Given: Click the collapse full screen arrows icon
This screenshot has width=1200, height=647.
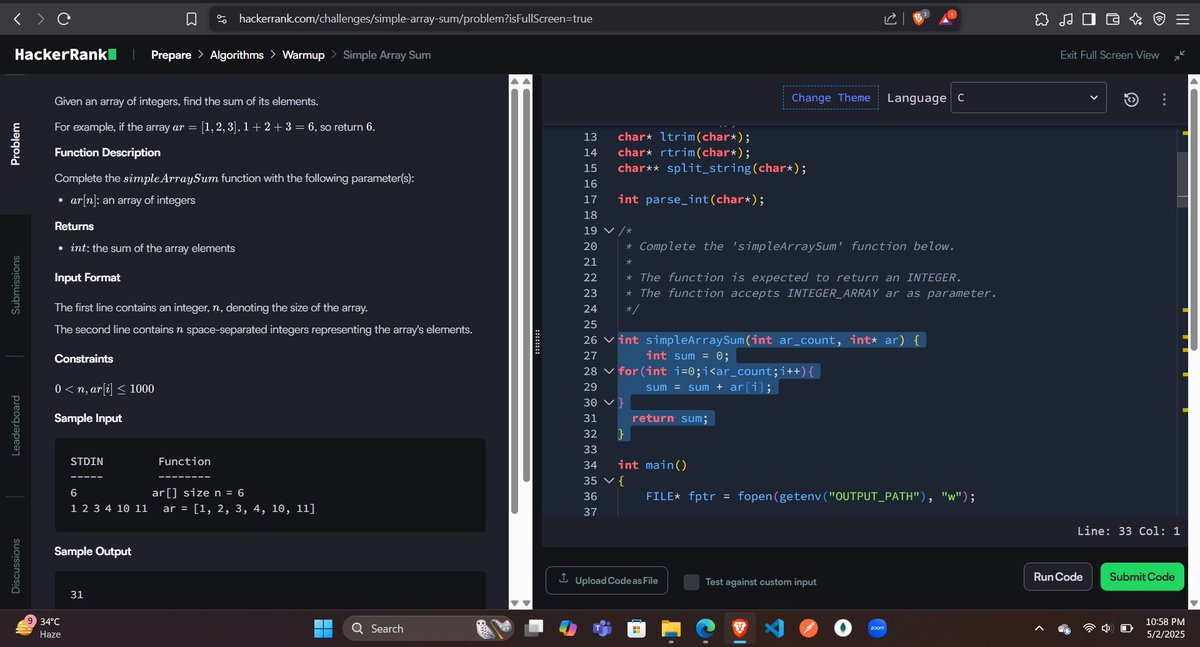Looking at the screenshot, I should coord(1179,55).
